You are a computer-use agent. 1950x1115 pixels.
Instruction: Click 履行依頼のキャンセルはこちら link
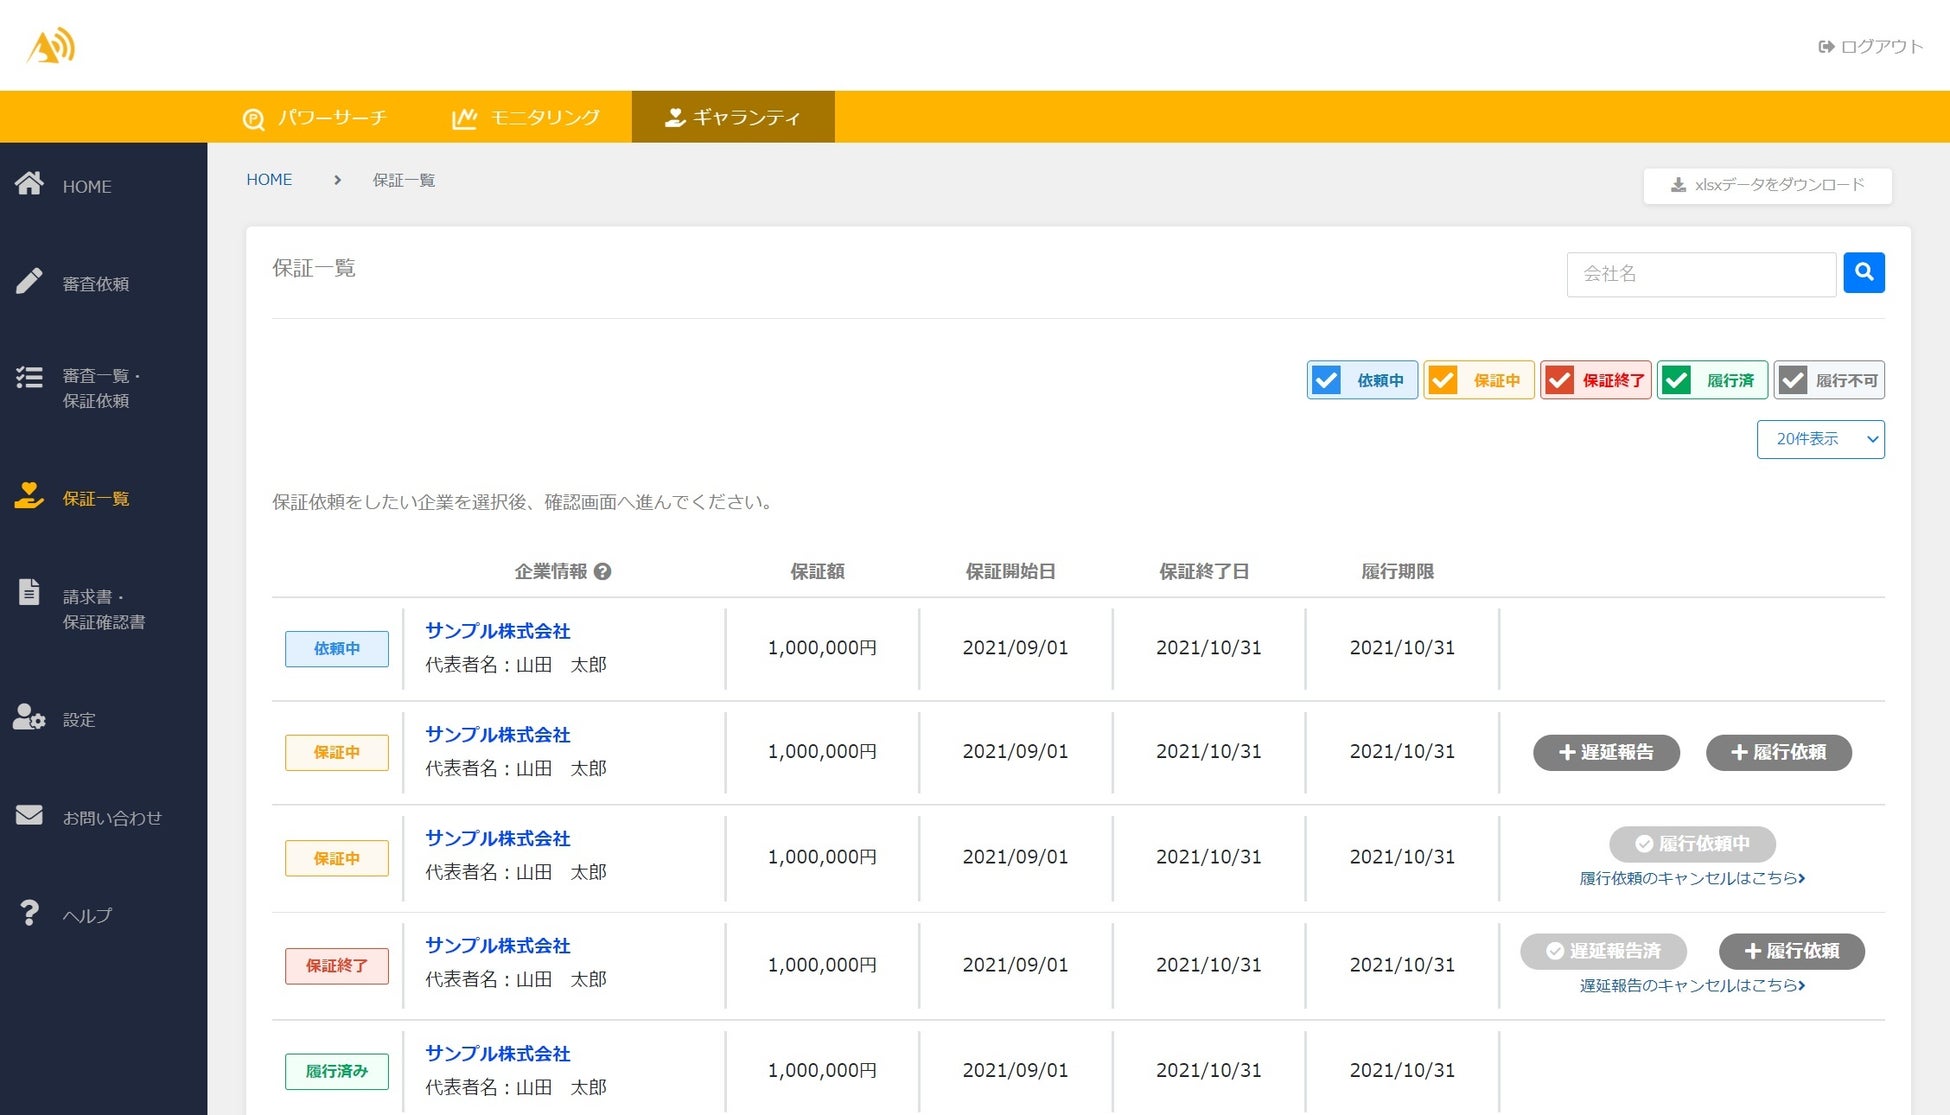tap(1691, 878)
